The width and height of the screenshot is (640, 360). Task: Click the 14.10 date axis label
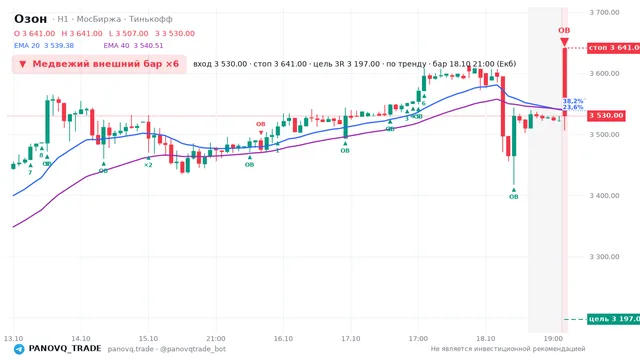click(81, 339)
